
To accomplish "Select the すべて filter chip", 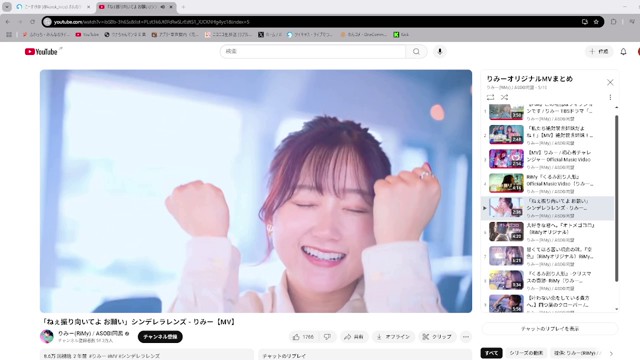I will click(491, 353).
